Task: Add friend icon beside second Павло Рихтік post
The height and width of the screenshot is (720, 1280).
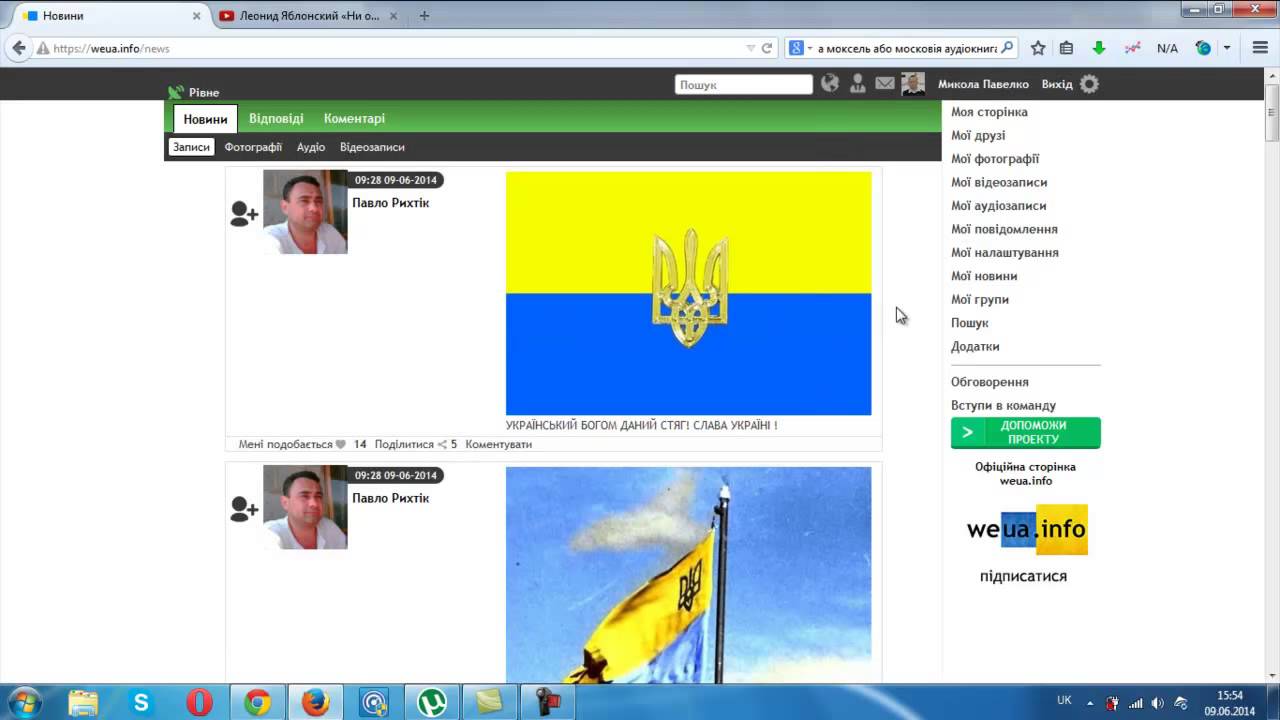Action: click(x=244, y=509)
